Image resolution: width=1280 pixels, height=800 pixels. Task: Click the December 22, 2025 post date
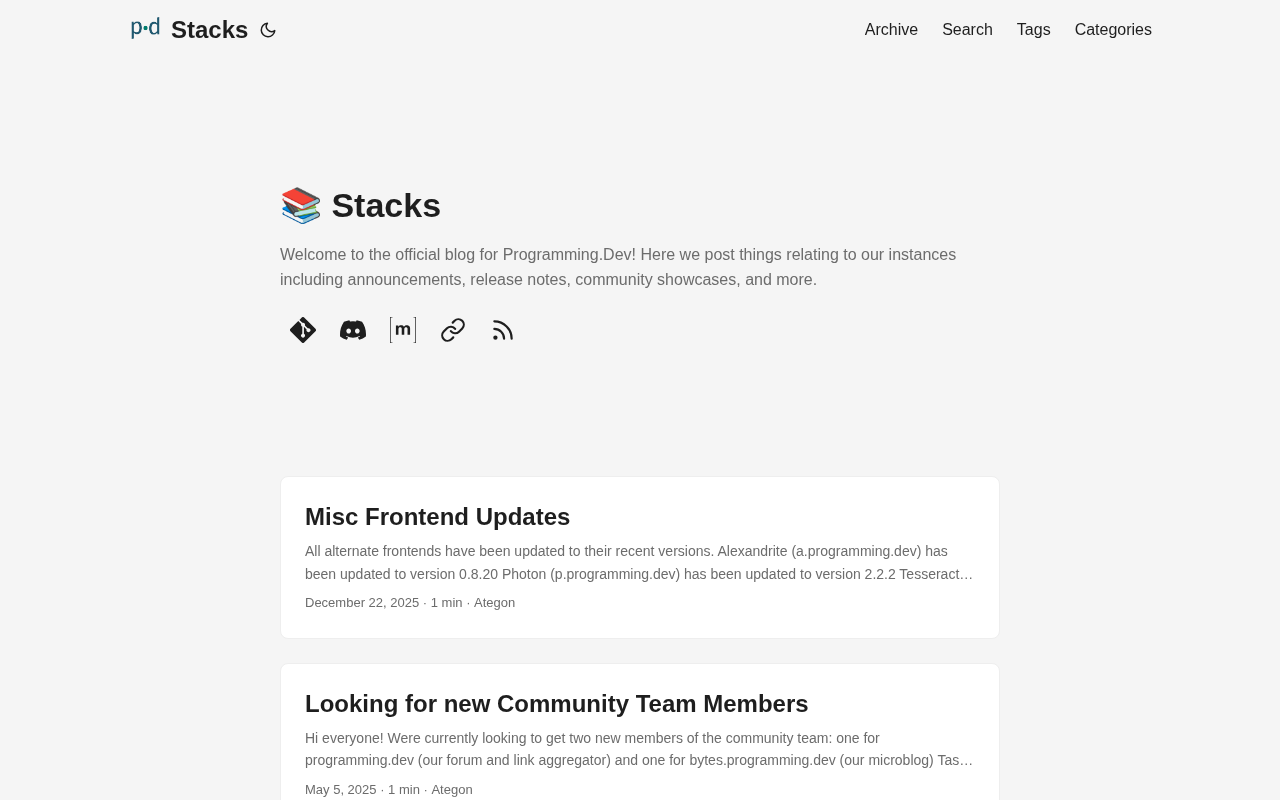362,603
